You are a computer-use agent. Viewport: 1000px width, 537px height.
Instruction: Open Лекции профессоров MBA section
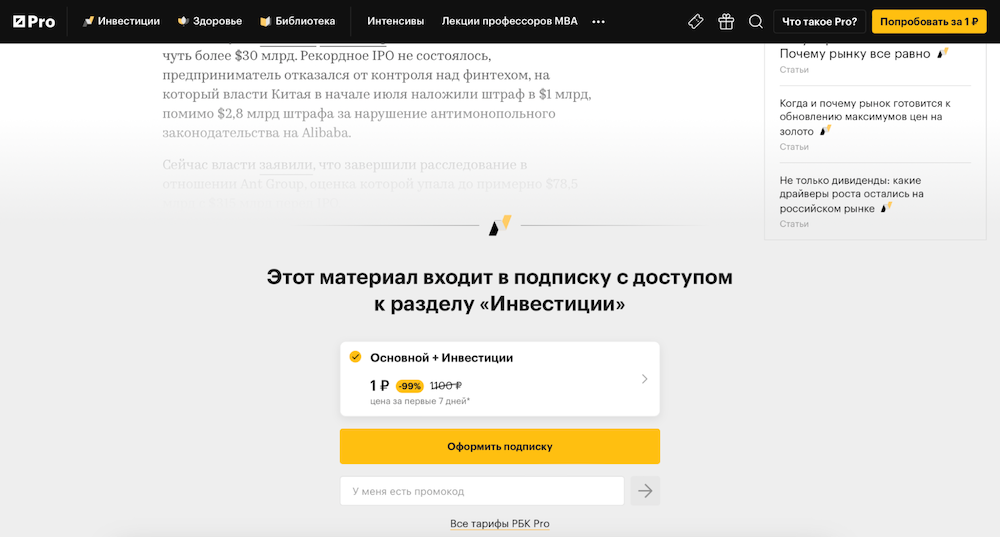point(510,21)
